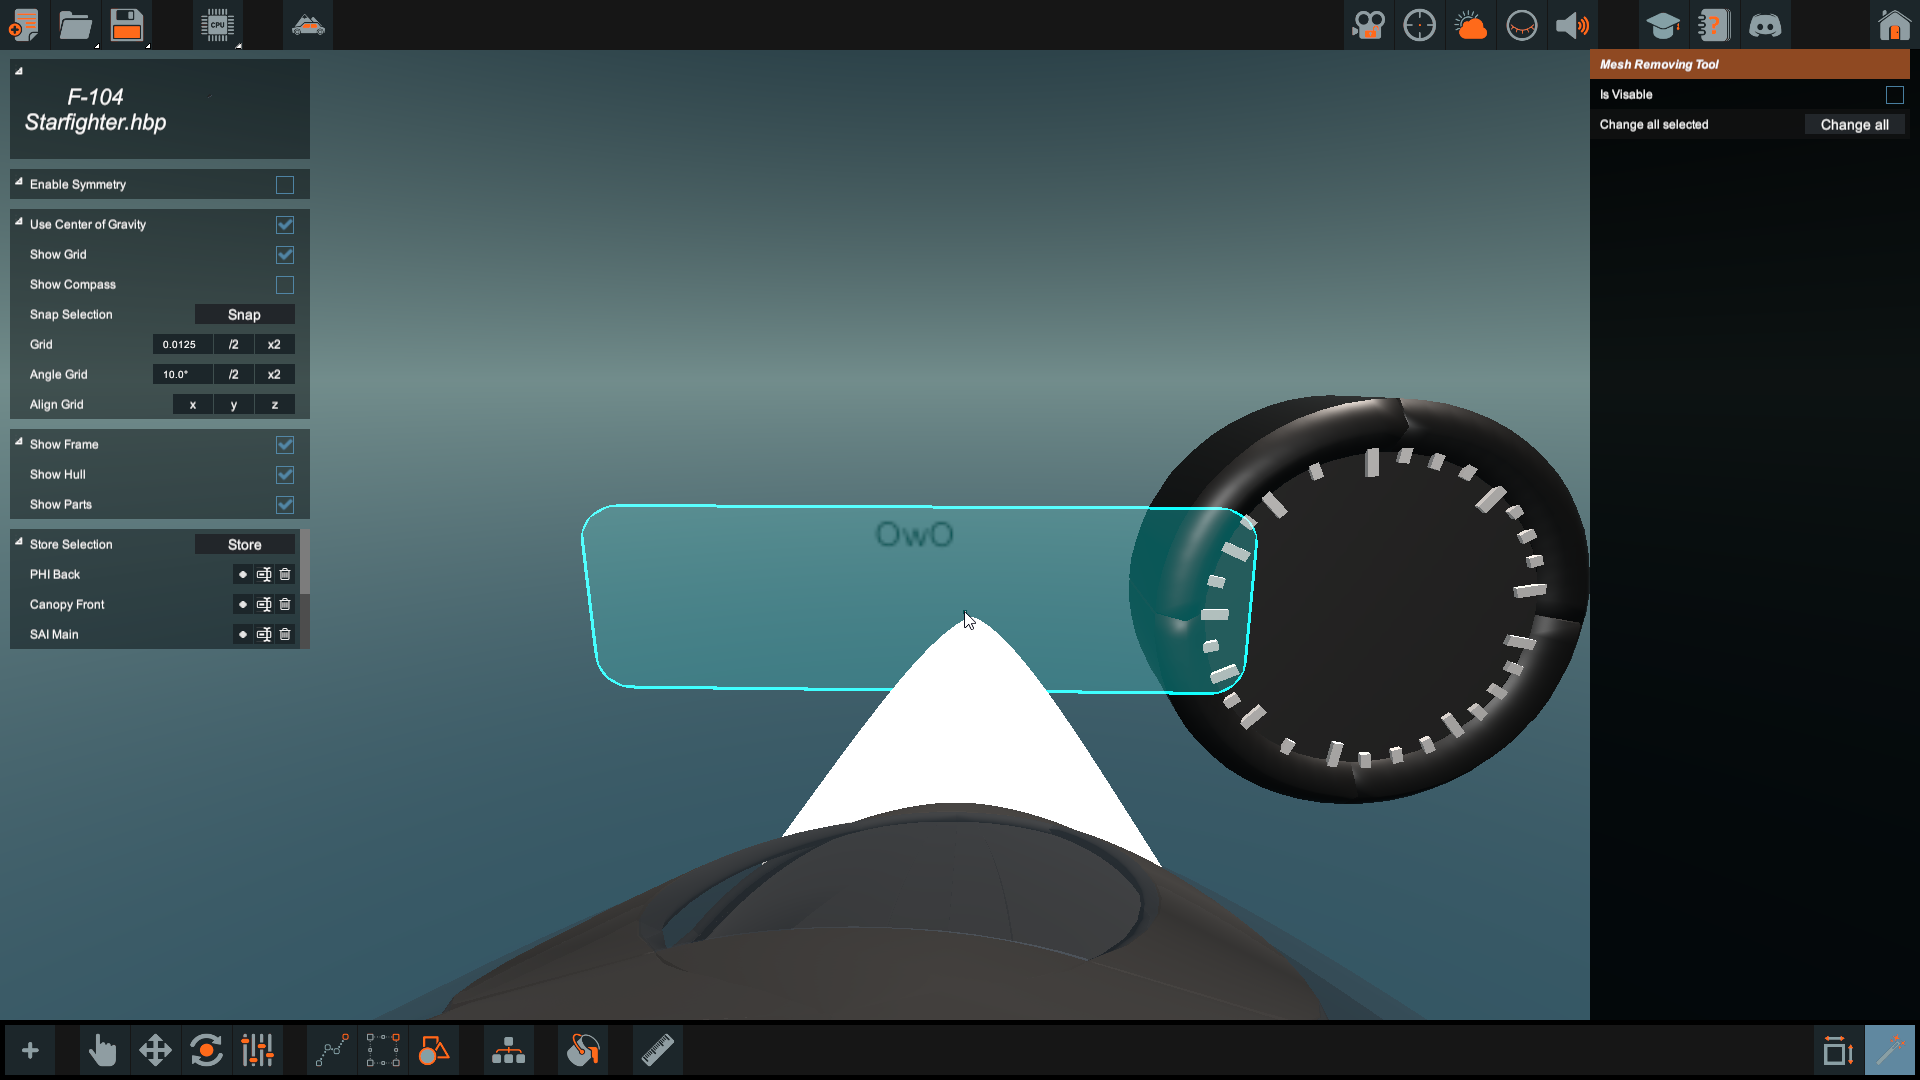Select the Rotate tool icon
This screenshot has height=1080, width=1920.
(206, 1051)
